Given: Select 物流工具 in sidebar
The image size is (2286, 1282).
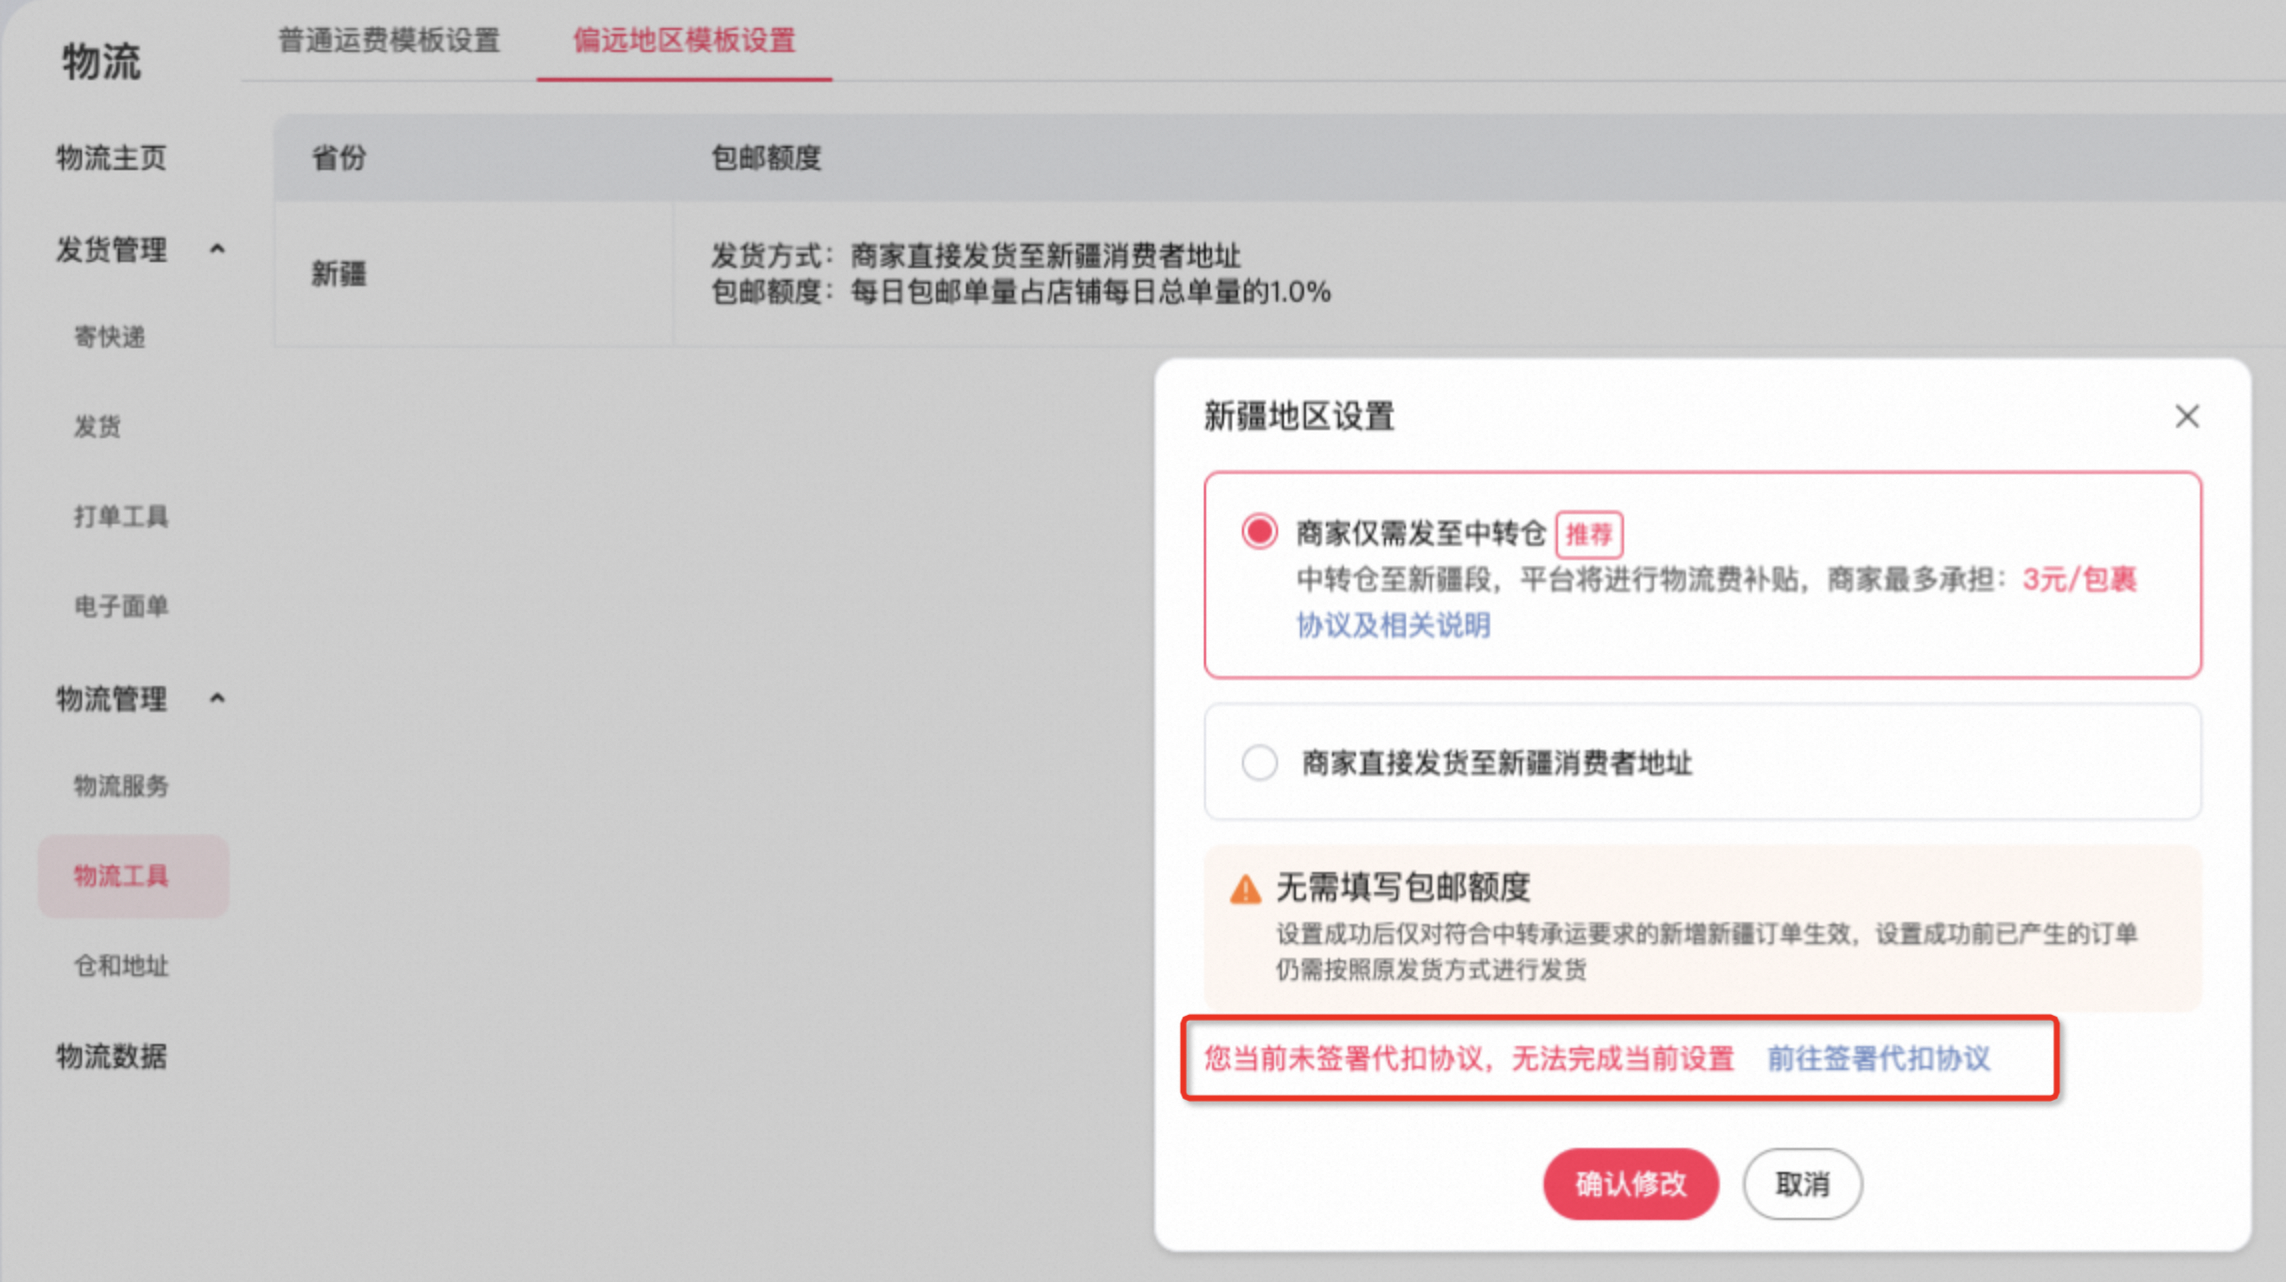Looking at the screenshot, I should pos(133,876).
